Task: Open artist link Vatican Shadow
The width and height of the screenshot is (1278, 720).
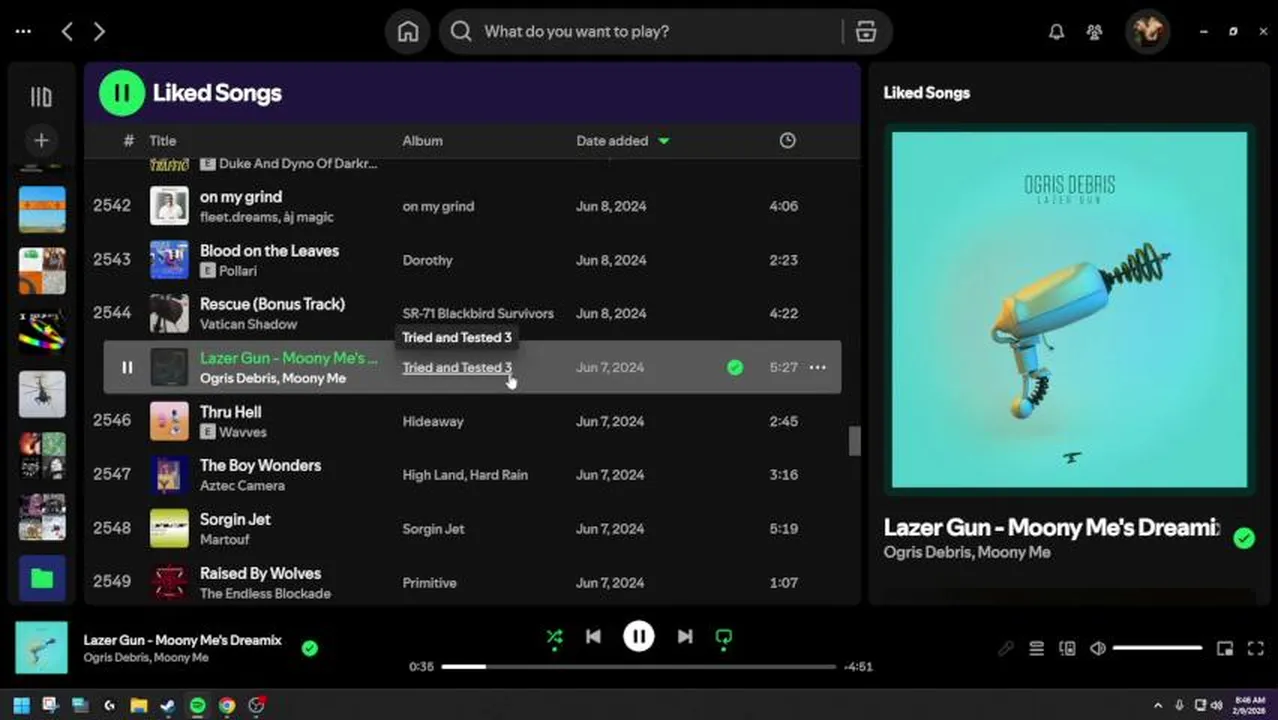Action: [x=248, y=324]
